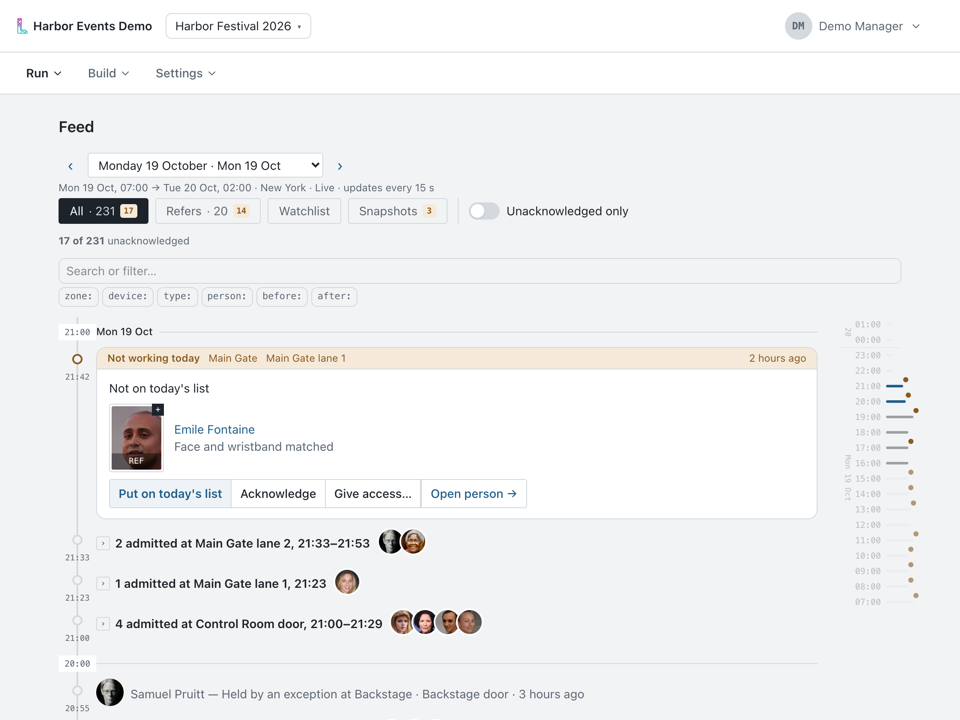The width and height of the screenshot is (960, 720).
Task: Jump to 07:00 on the mini timeline
Action: coord(868,602)
